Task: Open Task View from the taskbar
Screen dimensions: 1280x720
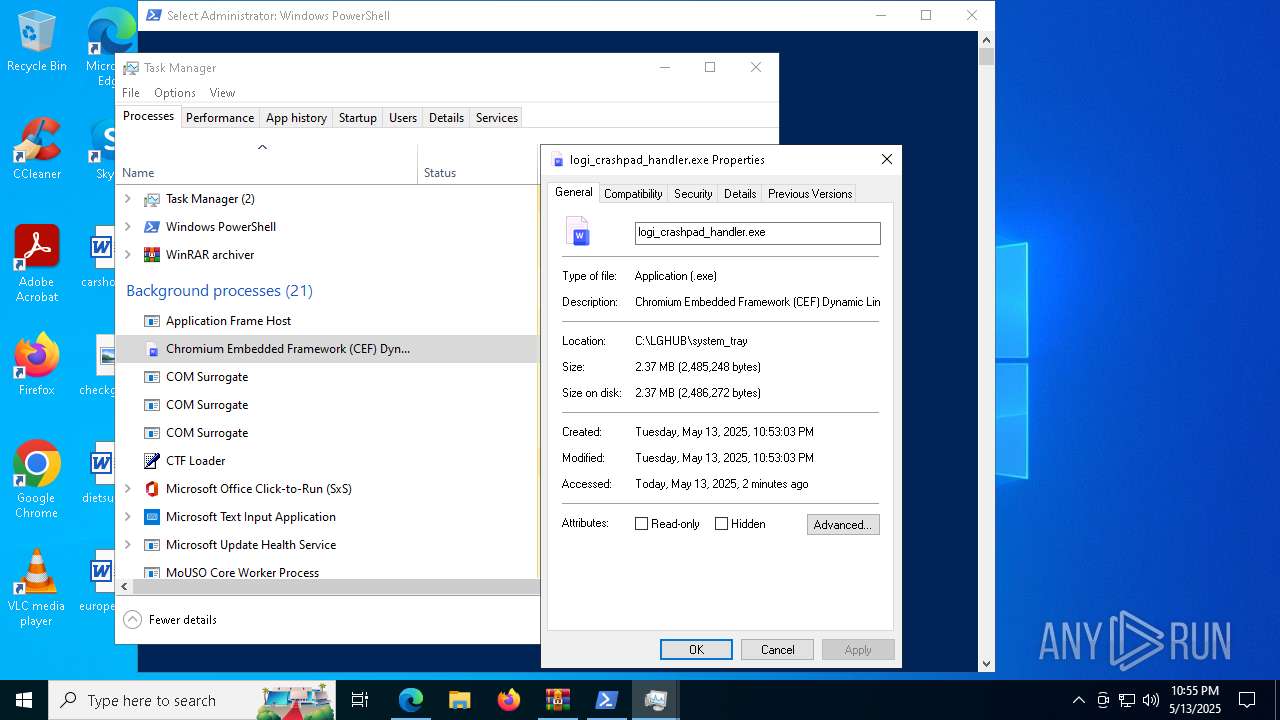Action: [x=360, y=700]
